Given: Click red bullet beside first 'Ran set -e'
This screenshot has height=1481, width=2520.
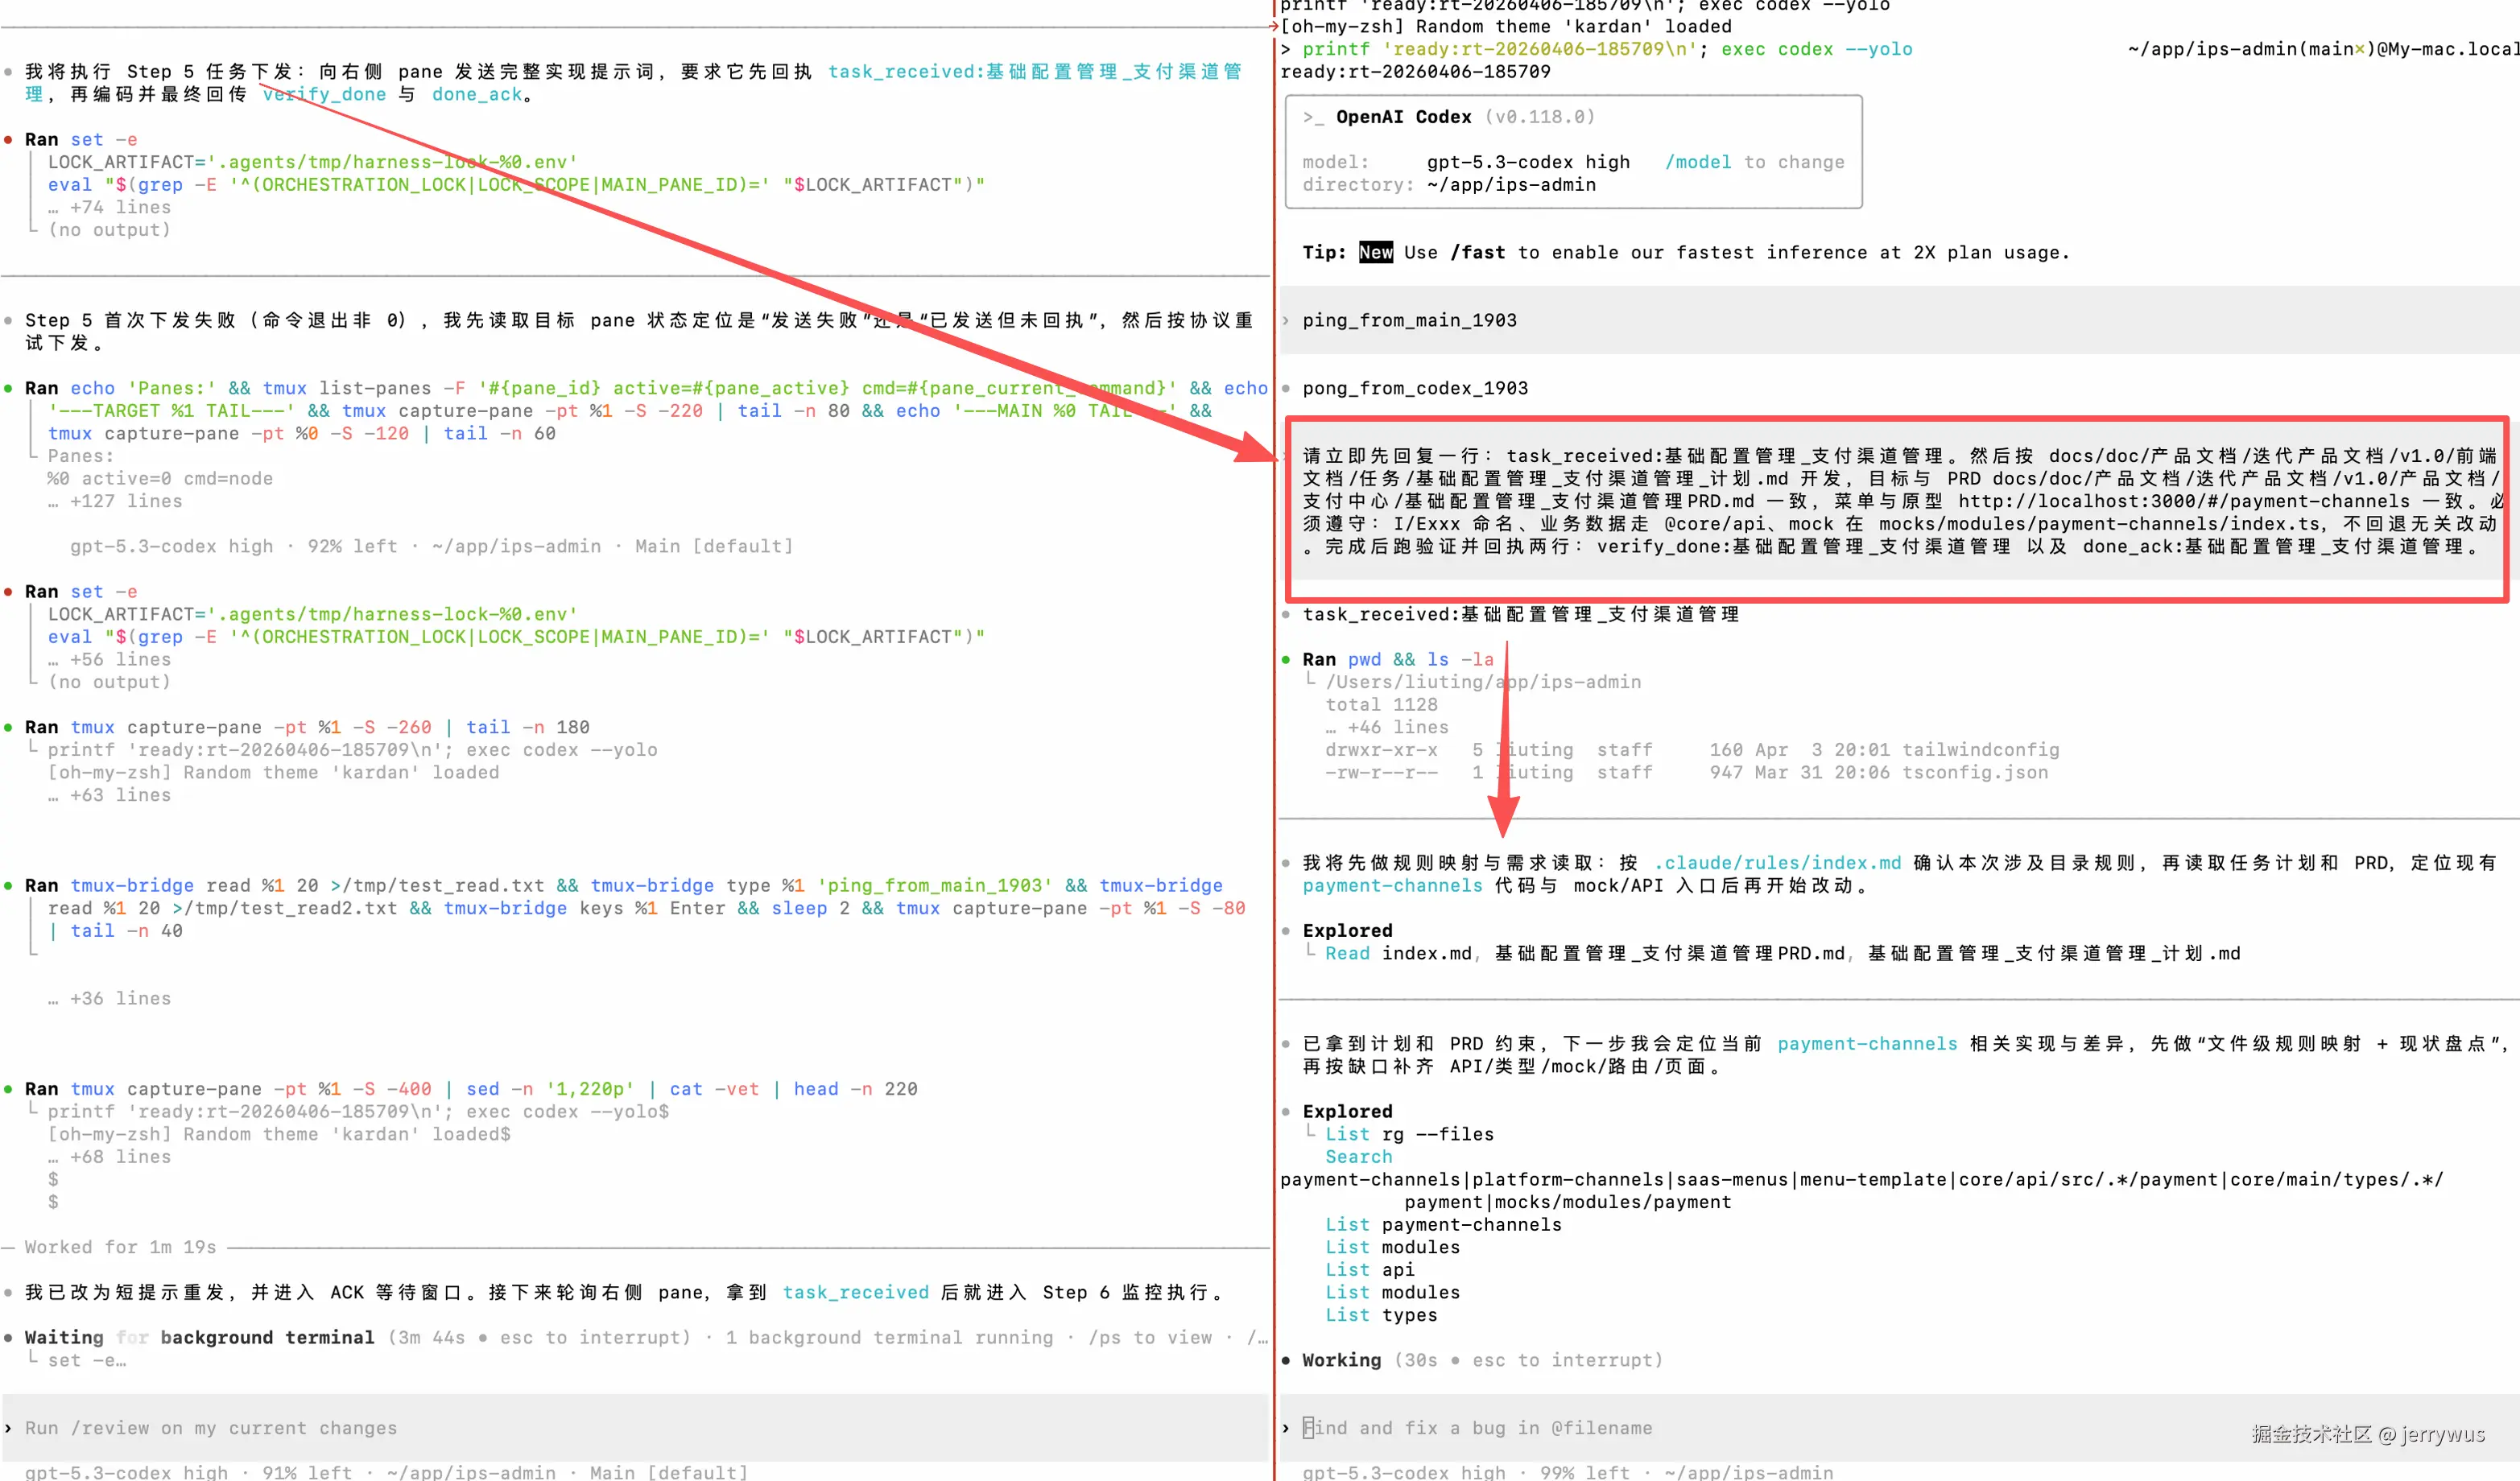Looking at the screenshot, I should [9, 140].
